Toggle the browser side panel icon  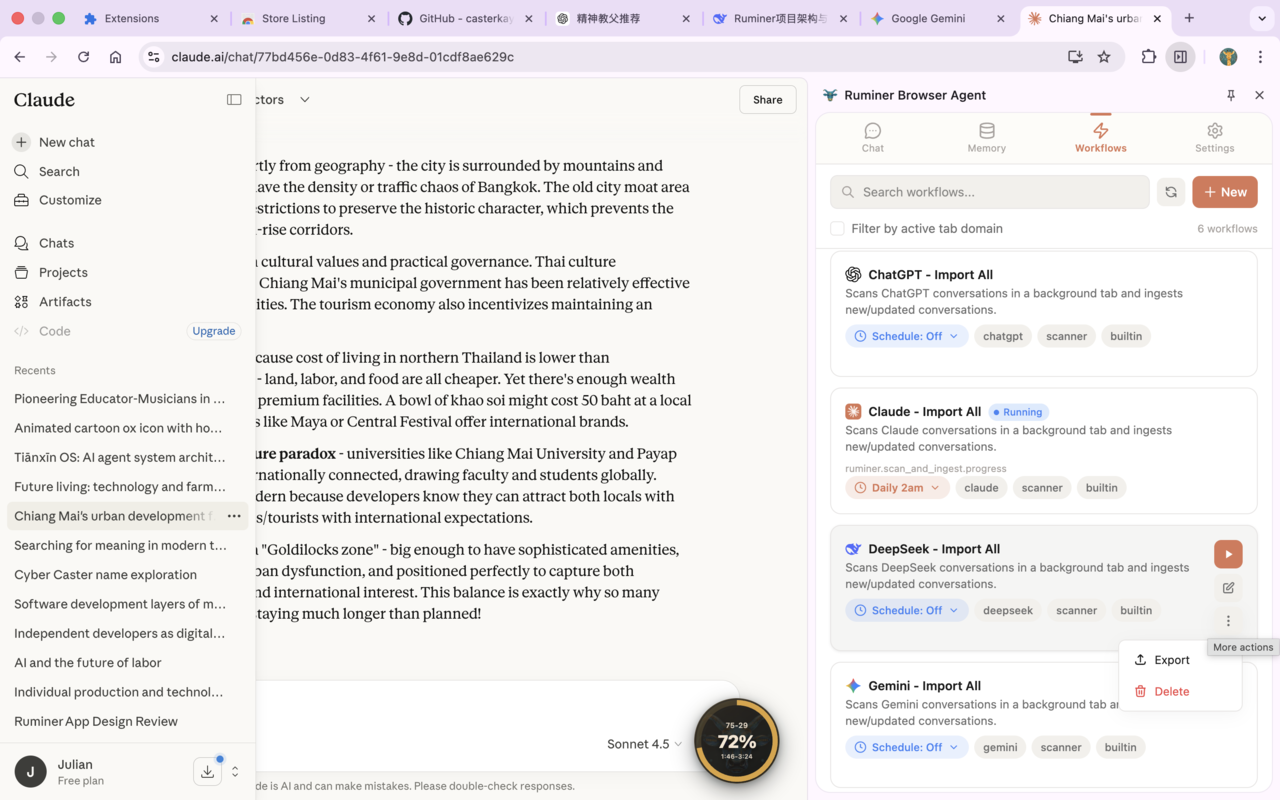pyautogui.click(x=1181, y=57)
